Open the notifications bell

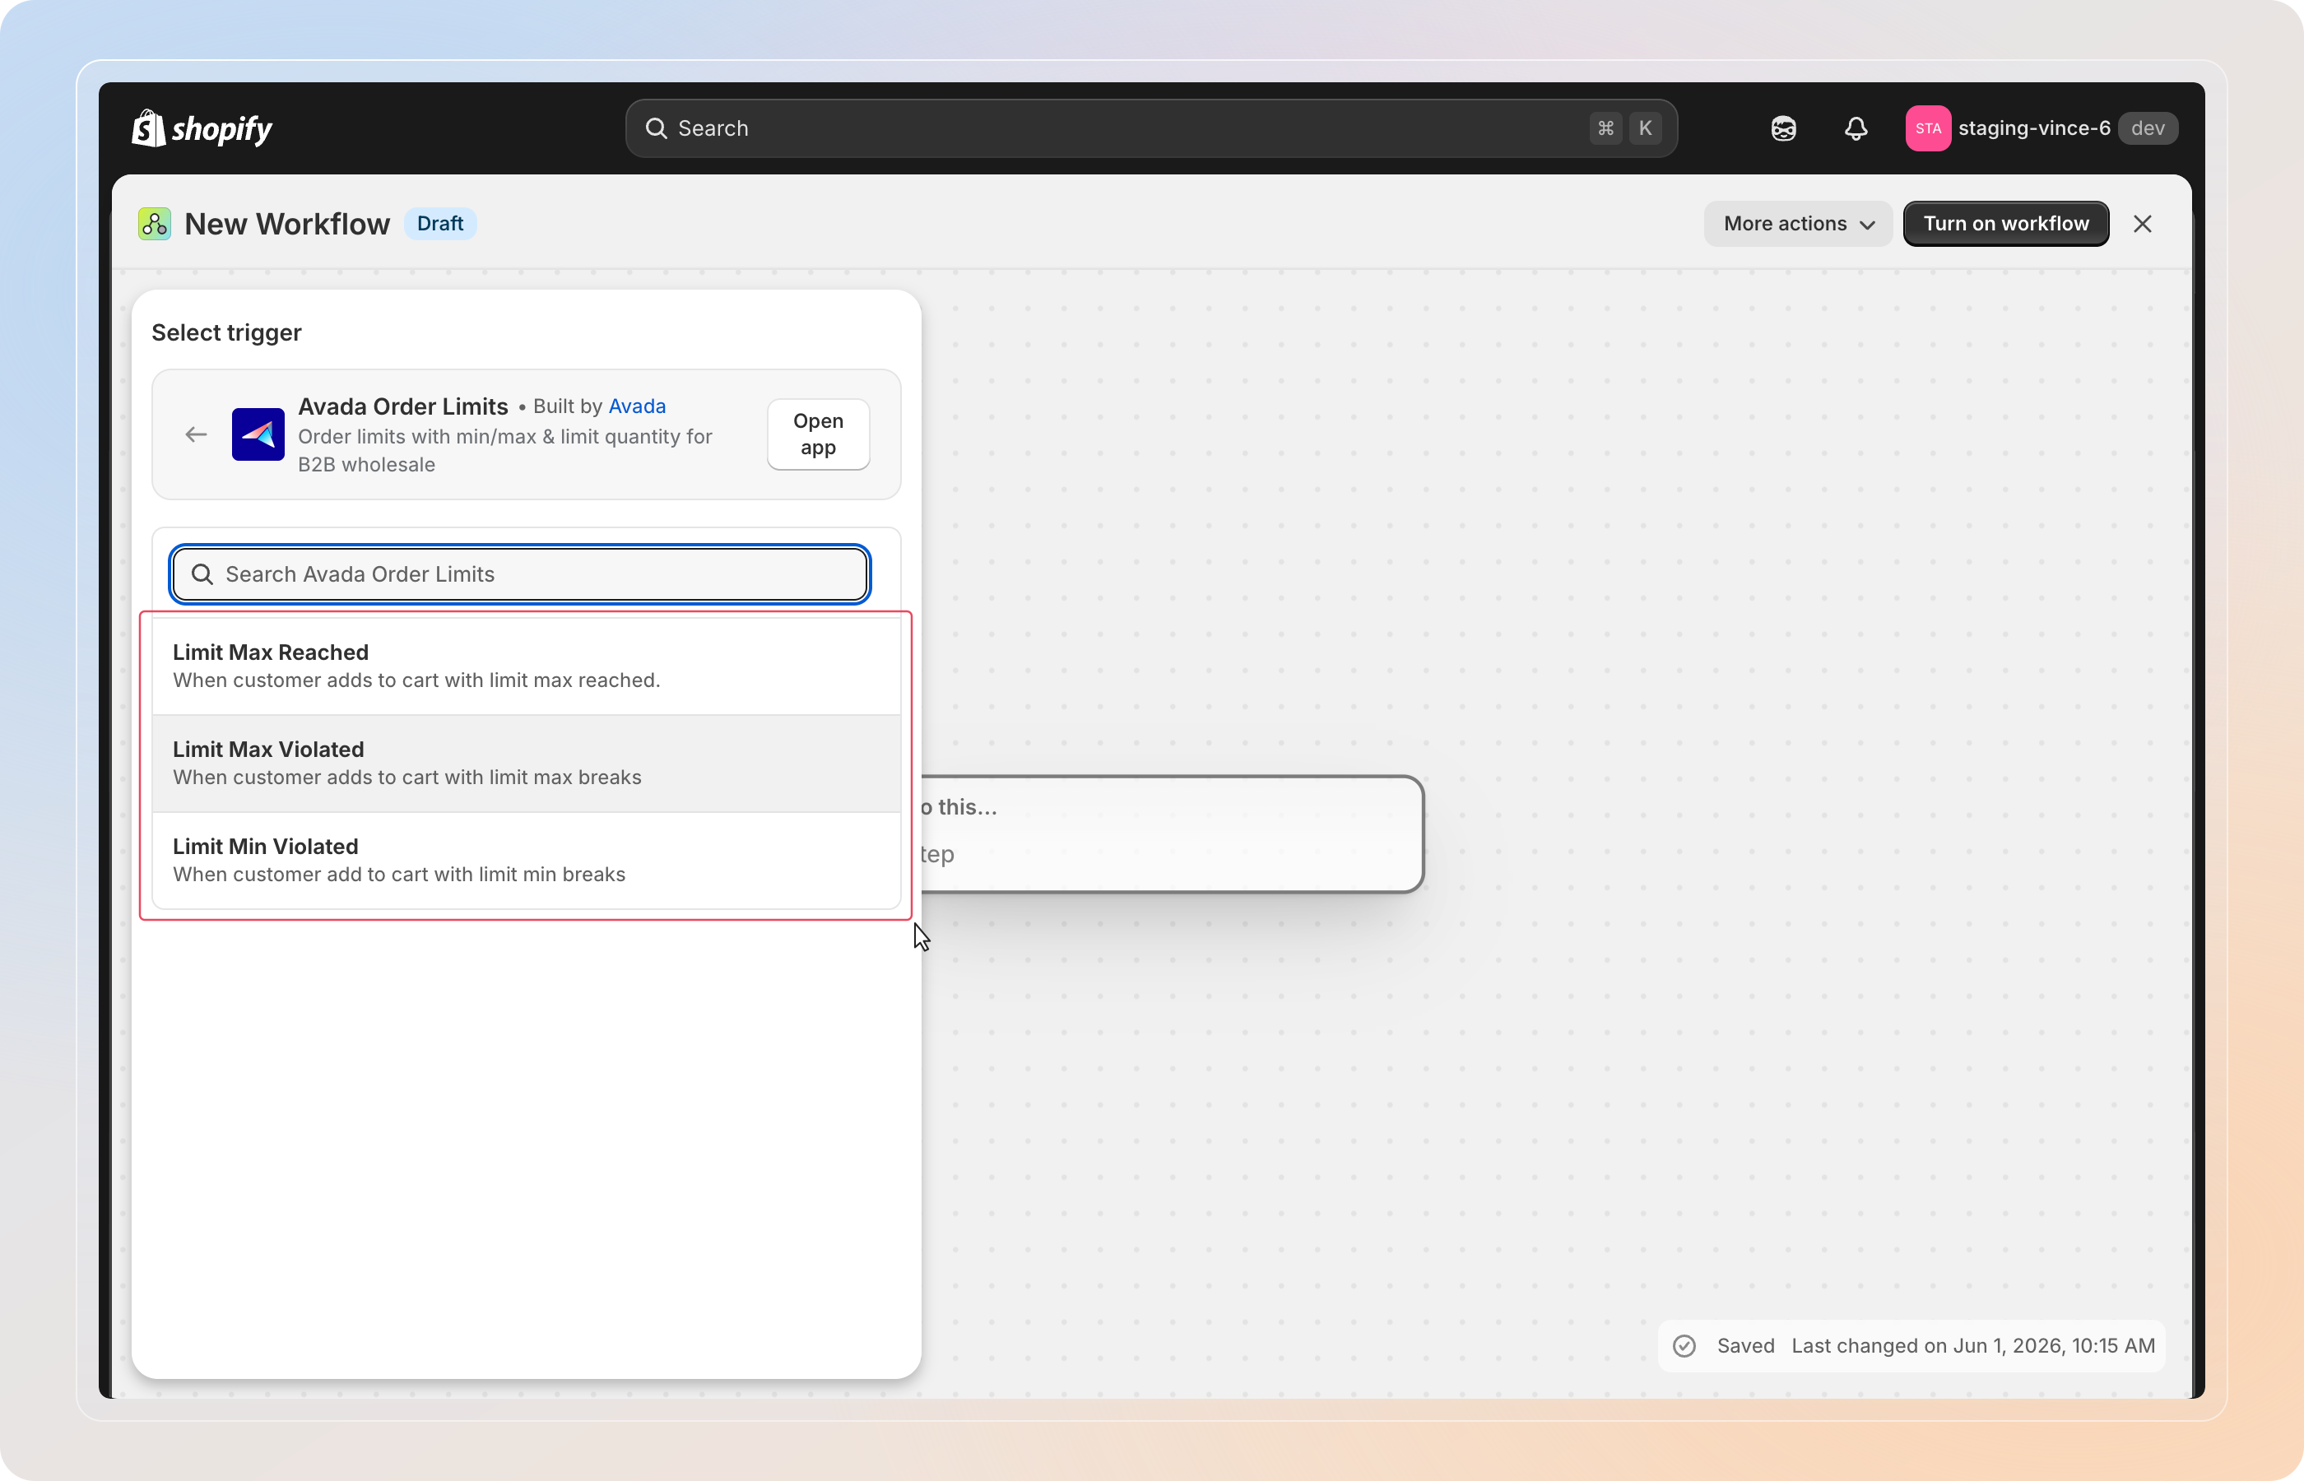[1855, 128]
